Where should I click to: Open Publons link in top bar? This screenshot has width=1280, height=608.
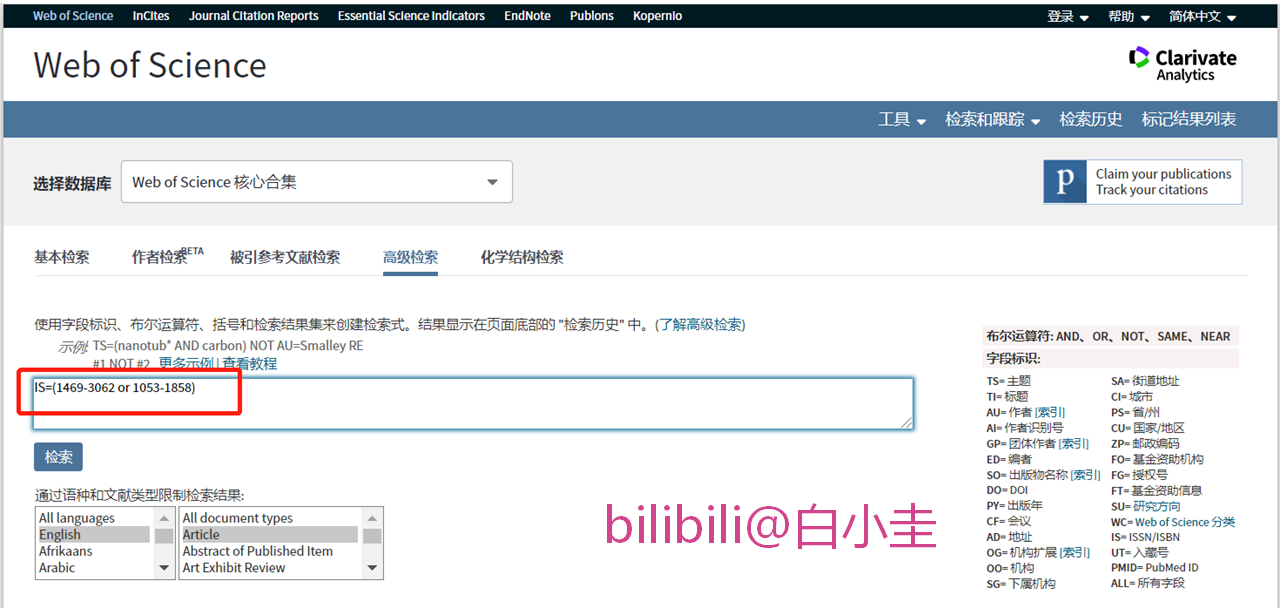point(592,16)
